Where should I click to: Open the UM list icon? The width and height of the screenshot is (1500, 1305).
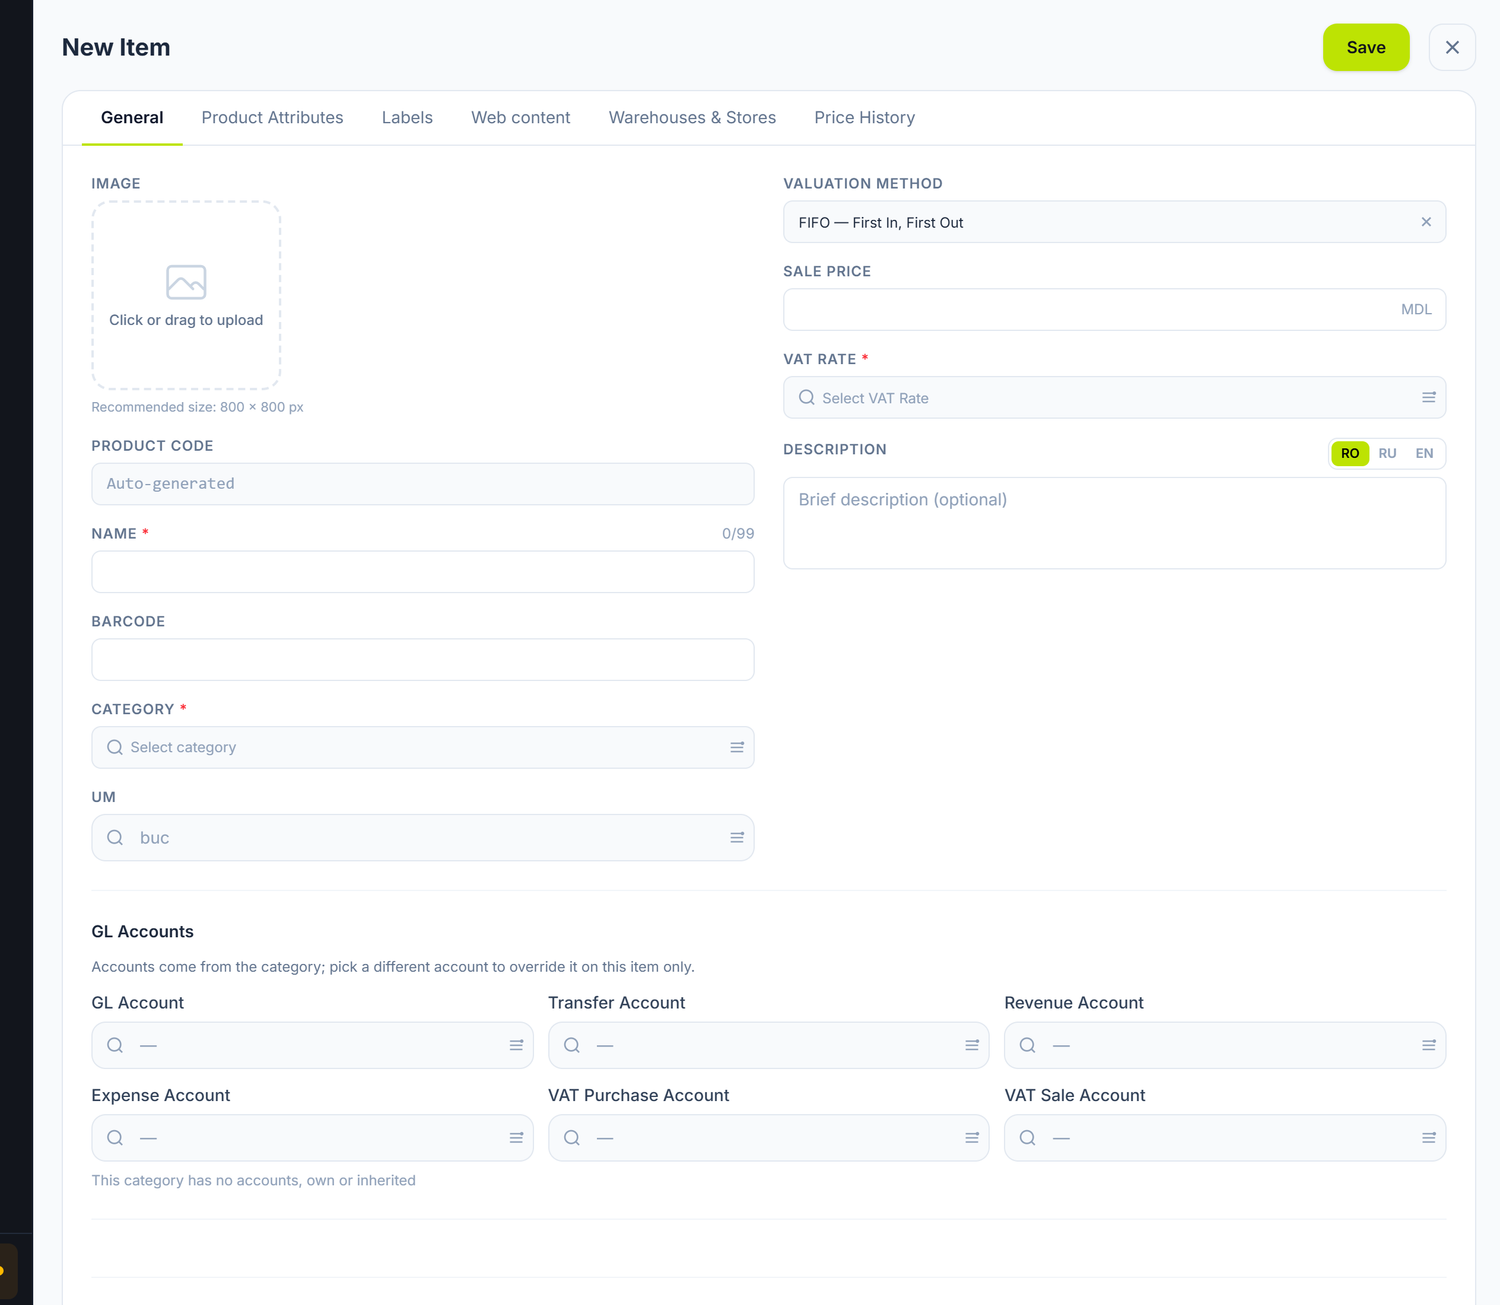point(737,838)
